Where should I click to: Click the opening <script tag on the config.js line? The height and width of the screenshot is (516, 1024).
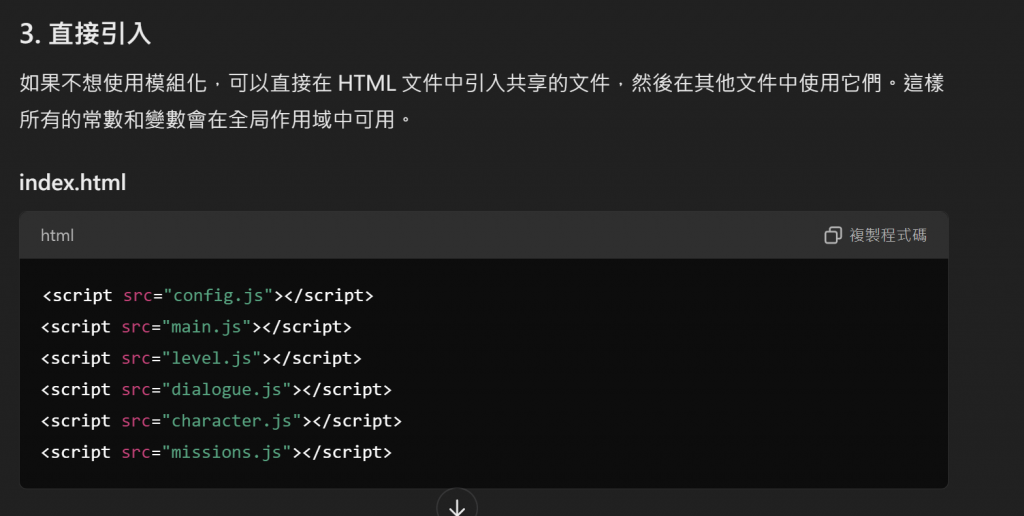click(x=77, y=296)
